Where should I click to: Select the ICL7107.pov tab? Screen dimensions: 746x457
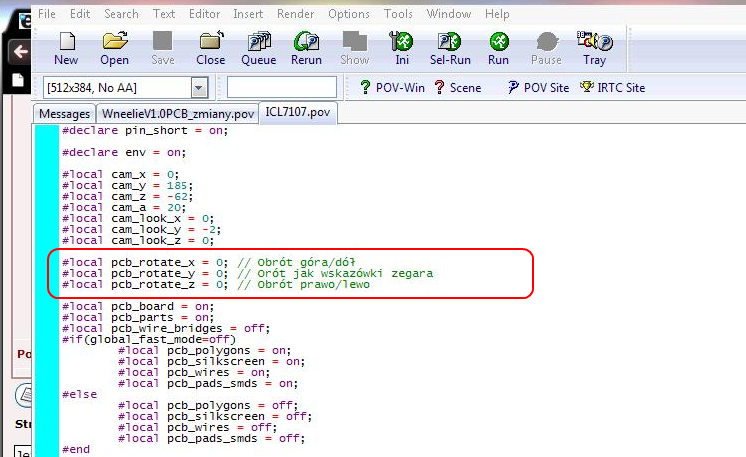coord(298,112)
